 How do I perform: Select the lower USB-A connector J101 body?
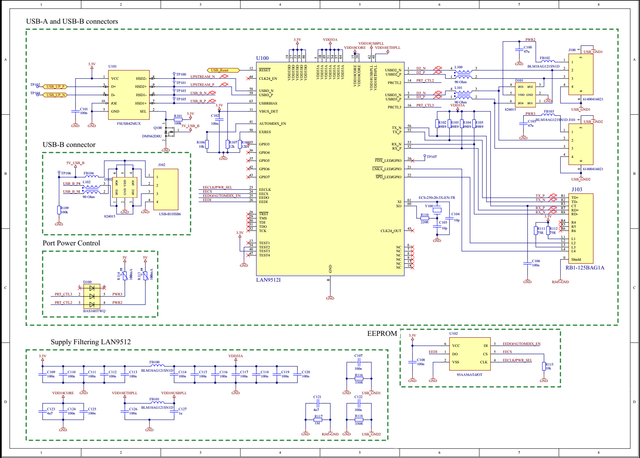[581, 144]
